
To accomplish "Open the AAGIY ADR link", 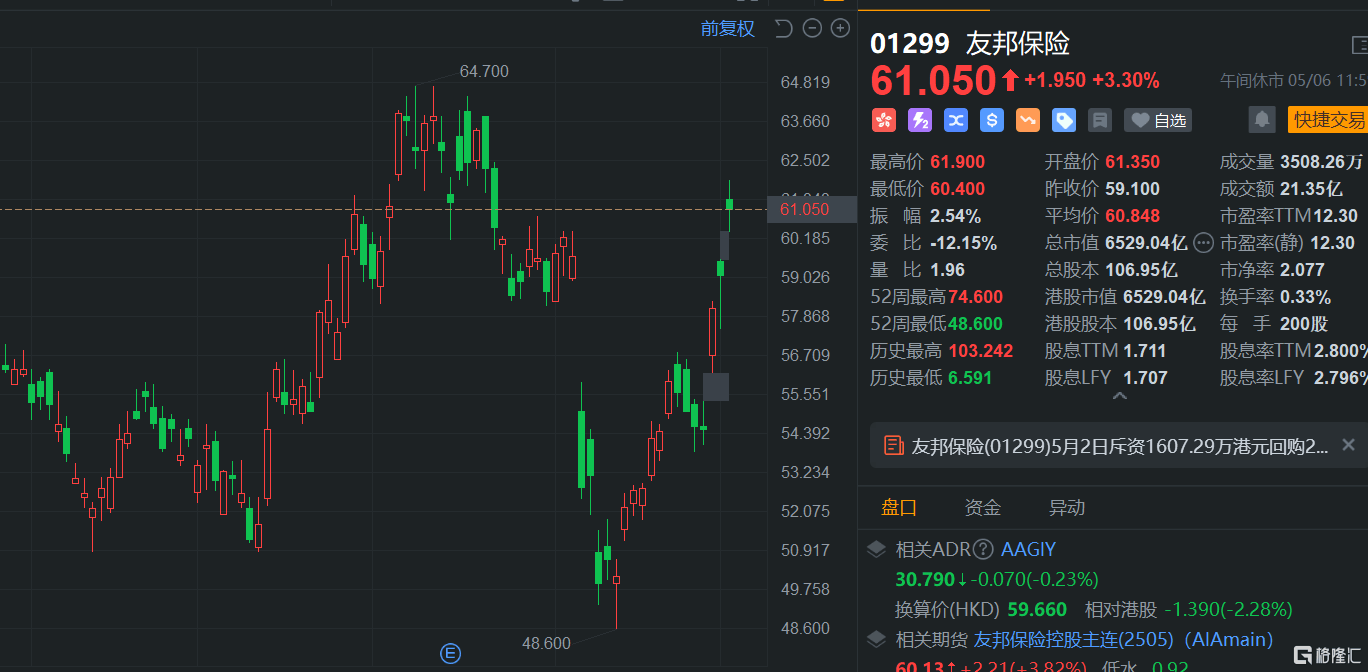I will click(x=1028, y=549).
